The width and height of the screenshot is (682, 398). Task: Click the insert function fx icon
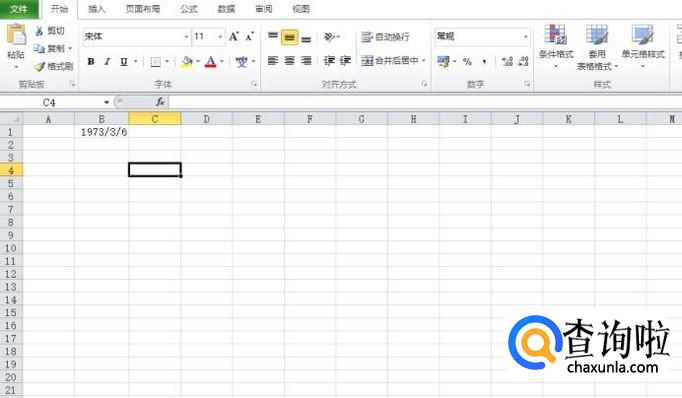[160, 102]
